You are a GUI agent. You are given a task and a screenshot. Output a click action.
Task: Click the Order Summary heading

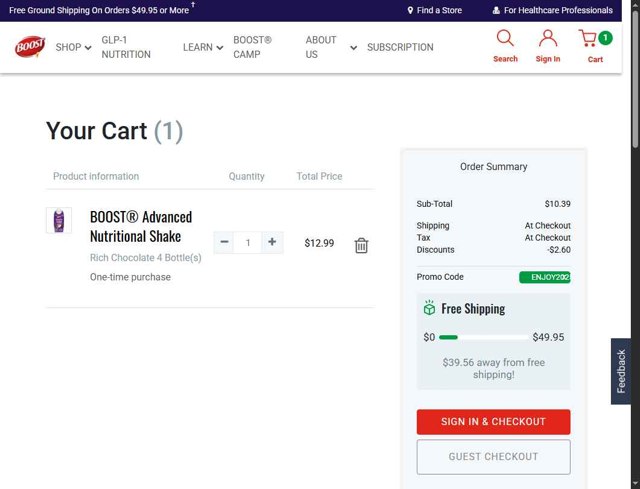pyautogui.click(x=493, y=167)
